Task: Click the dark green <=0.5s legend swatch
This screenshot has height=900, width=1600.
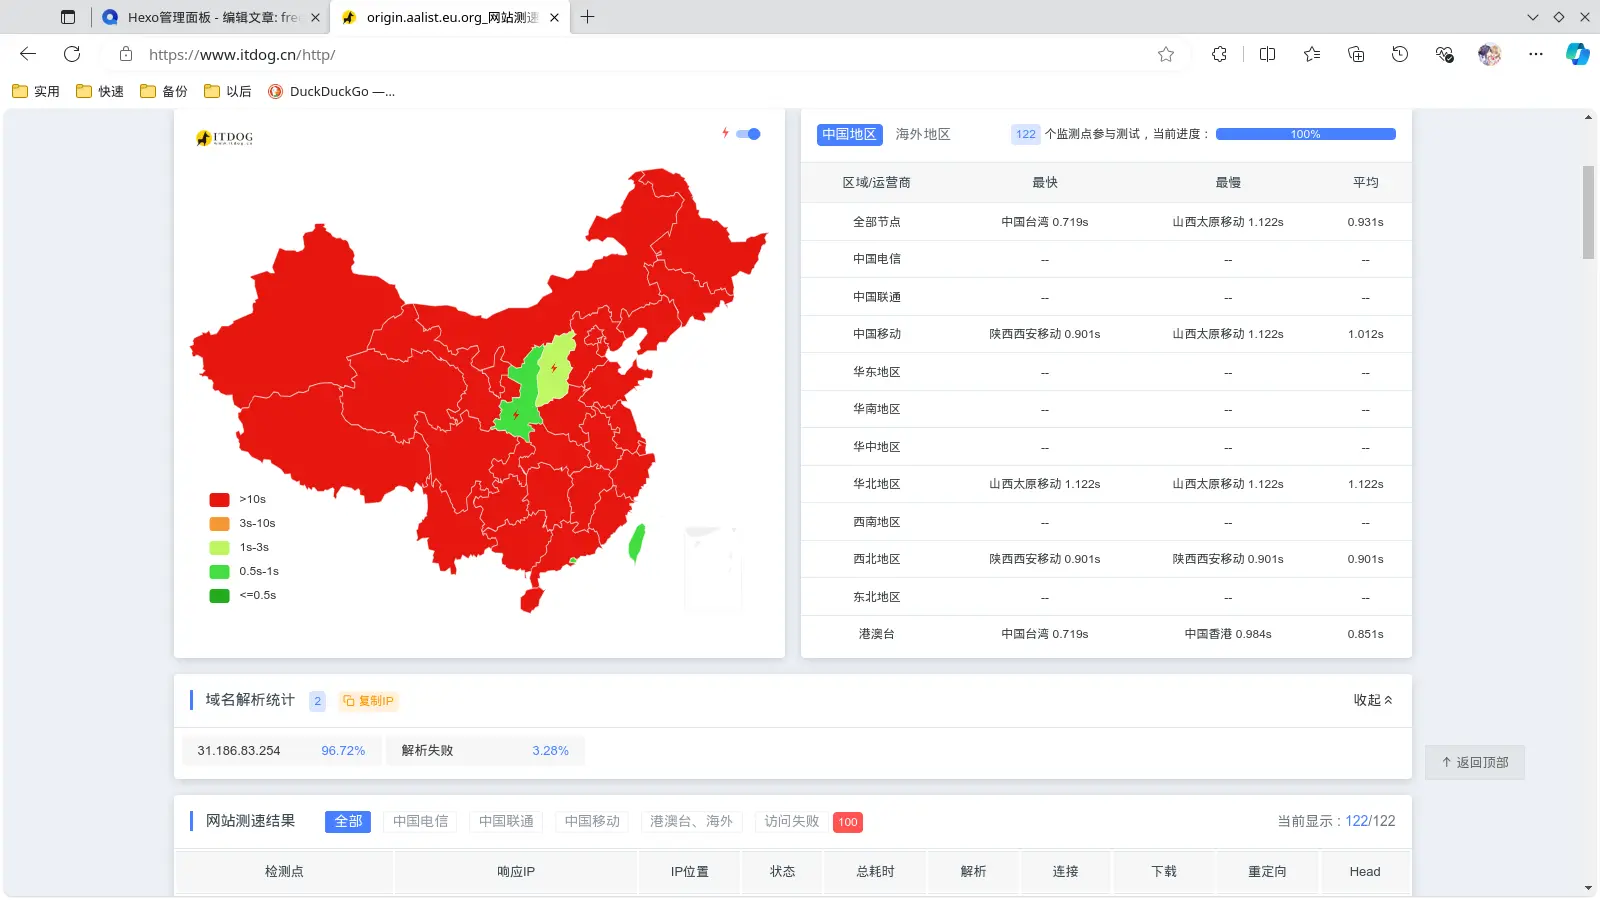Action: (x=219, y=595)
